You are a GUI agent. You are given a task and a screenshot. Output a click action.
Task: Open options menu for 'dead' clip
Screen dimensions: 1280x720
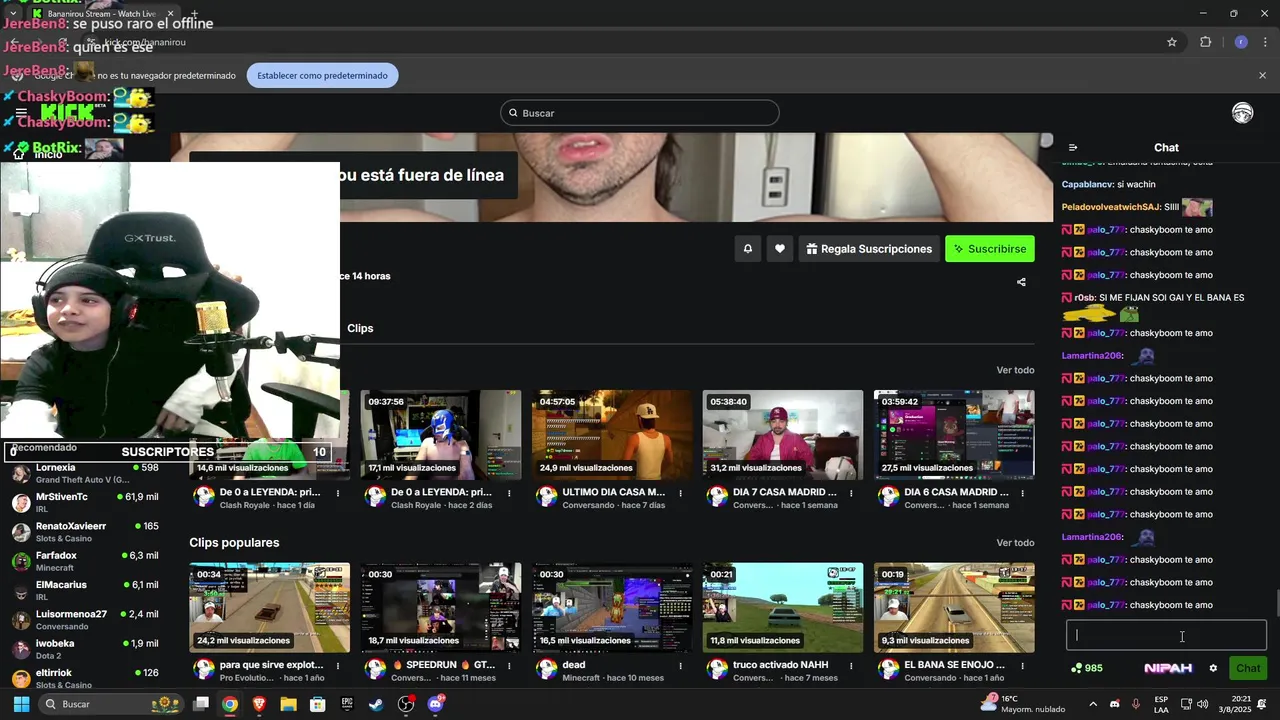pyautogui.click(x=680, y=665)
